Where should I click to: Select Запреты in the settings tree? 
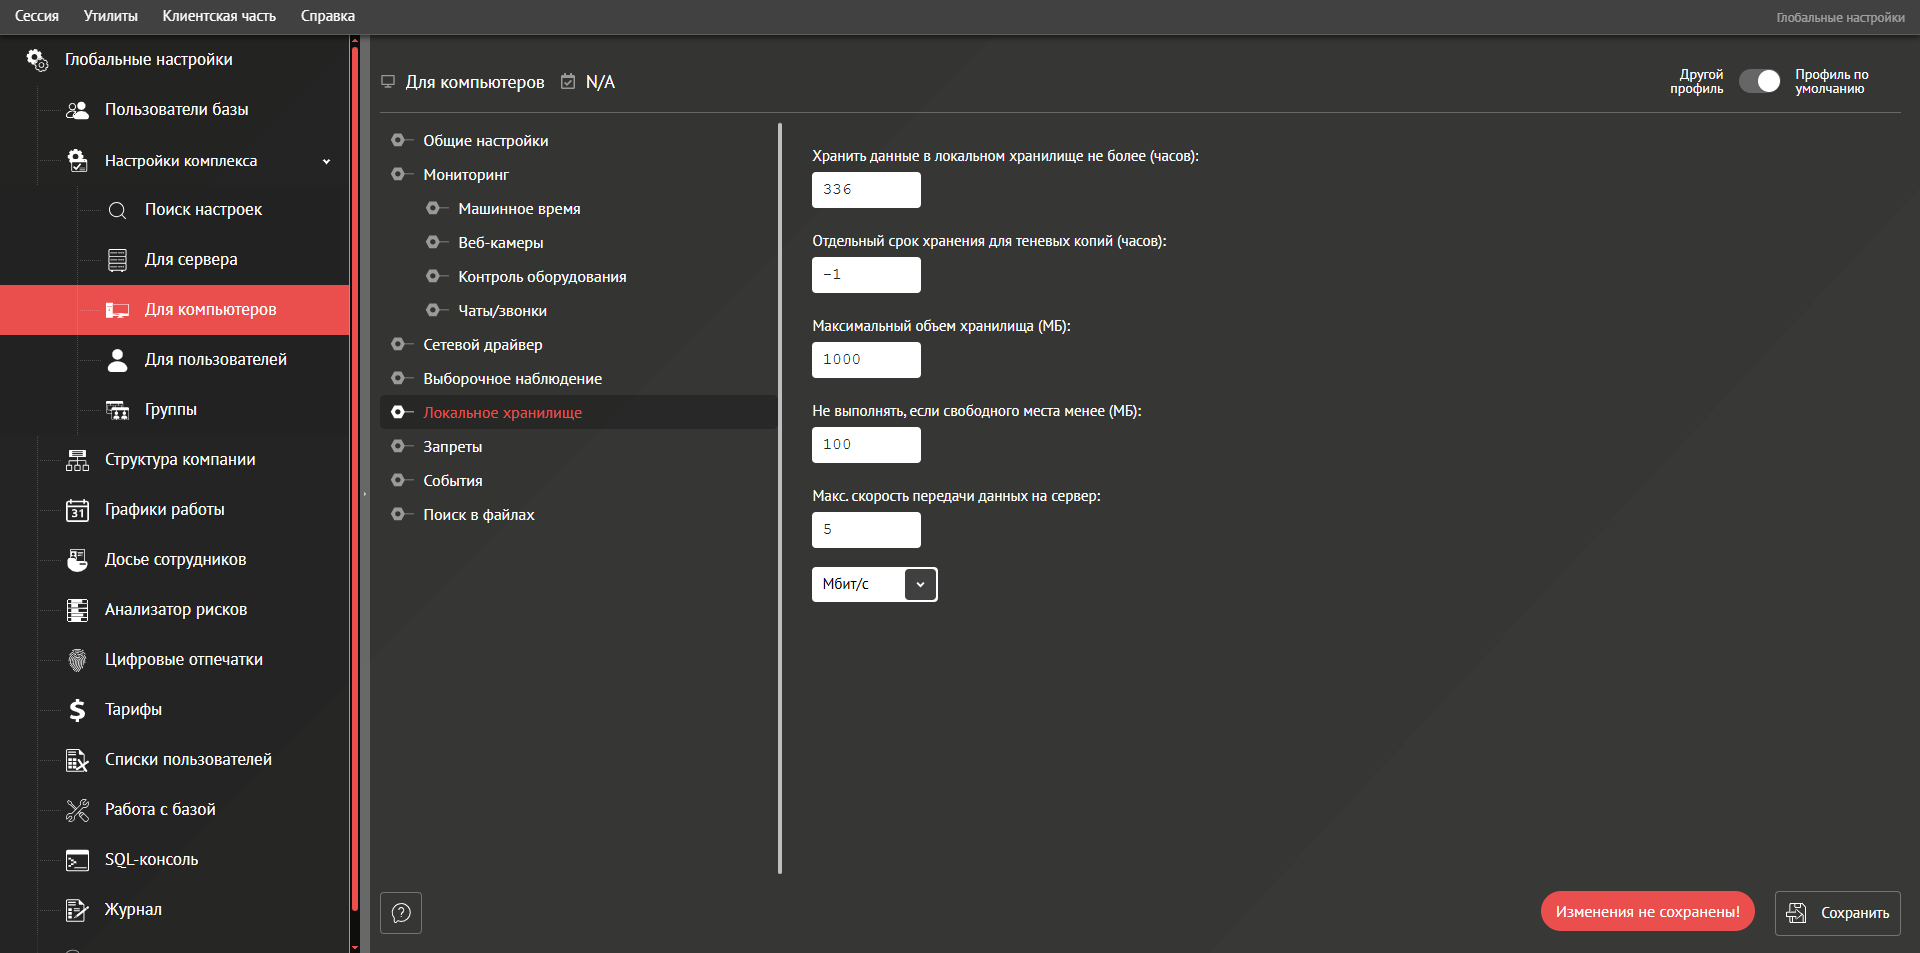click(452, 447)
